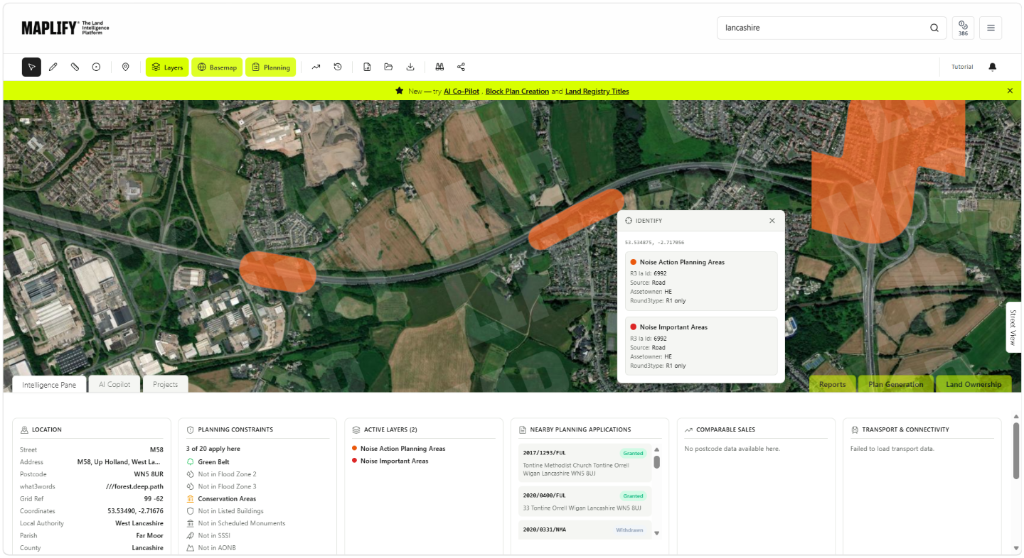Open the AI Co-Pilot link in banner

tap(461, 91)
